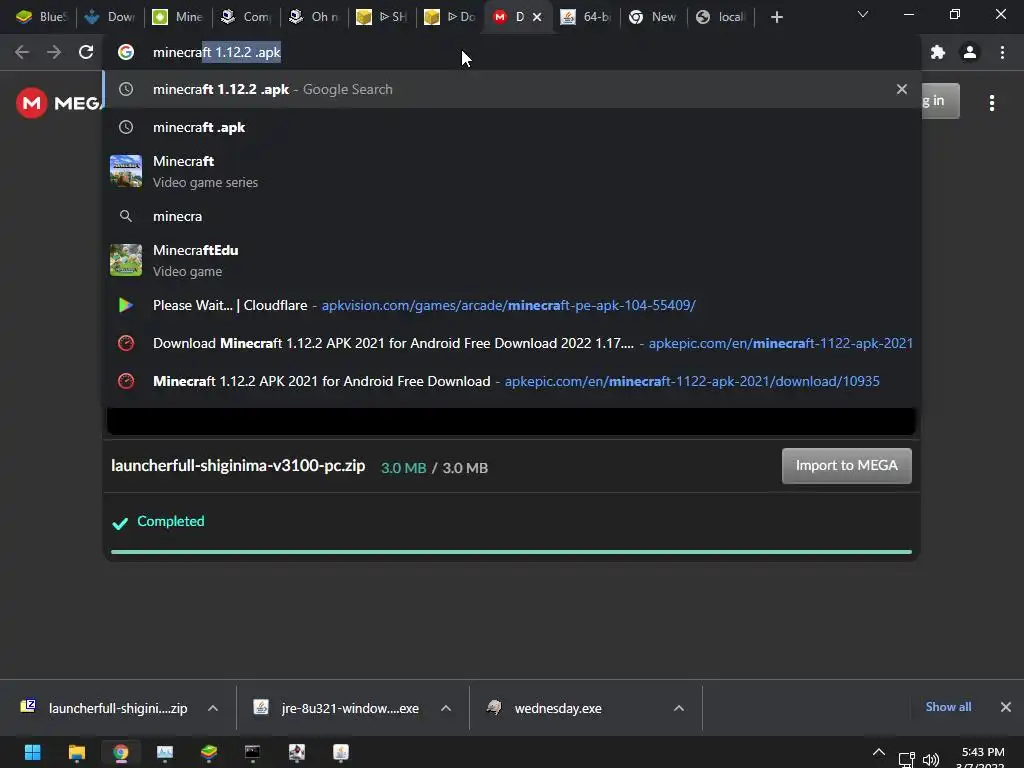This screenshot has width=1024, height=768.
Task: Switch to the 'Mine' browser tab
Action: 178,17
